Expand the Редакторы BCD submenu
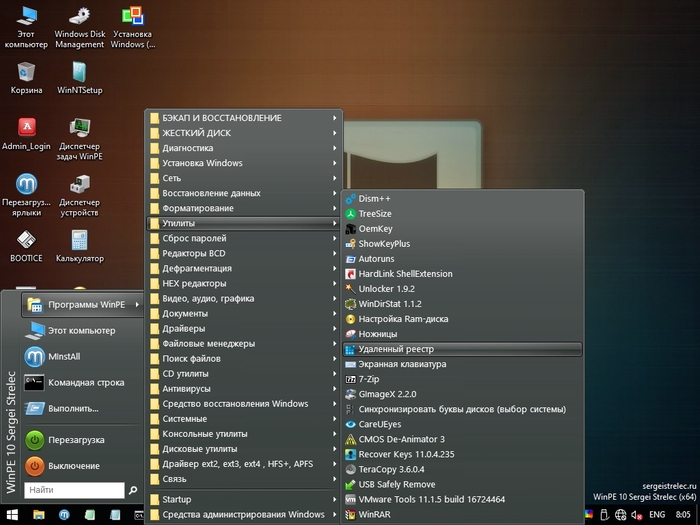The image size is (700, 525). tap(244, 254)
